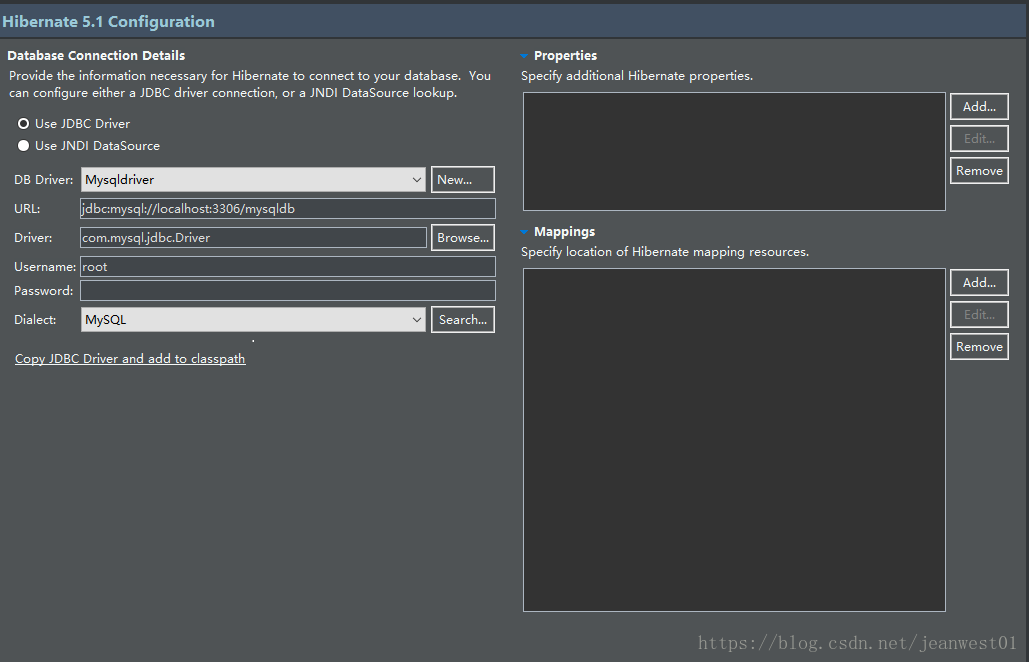The width and height of the screenshot is (1029, 663).
Task: Click the Password: label
Action: pos(44,290)
